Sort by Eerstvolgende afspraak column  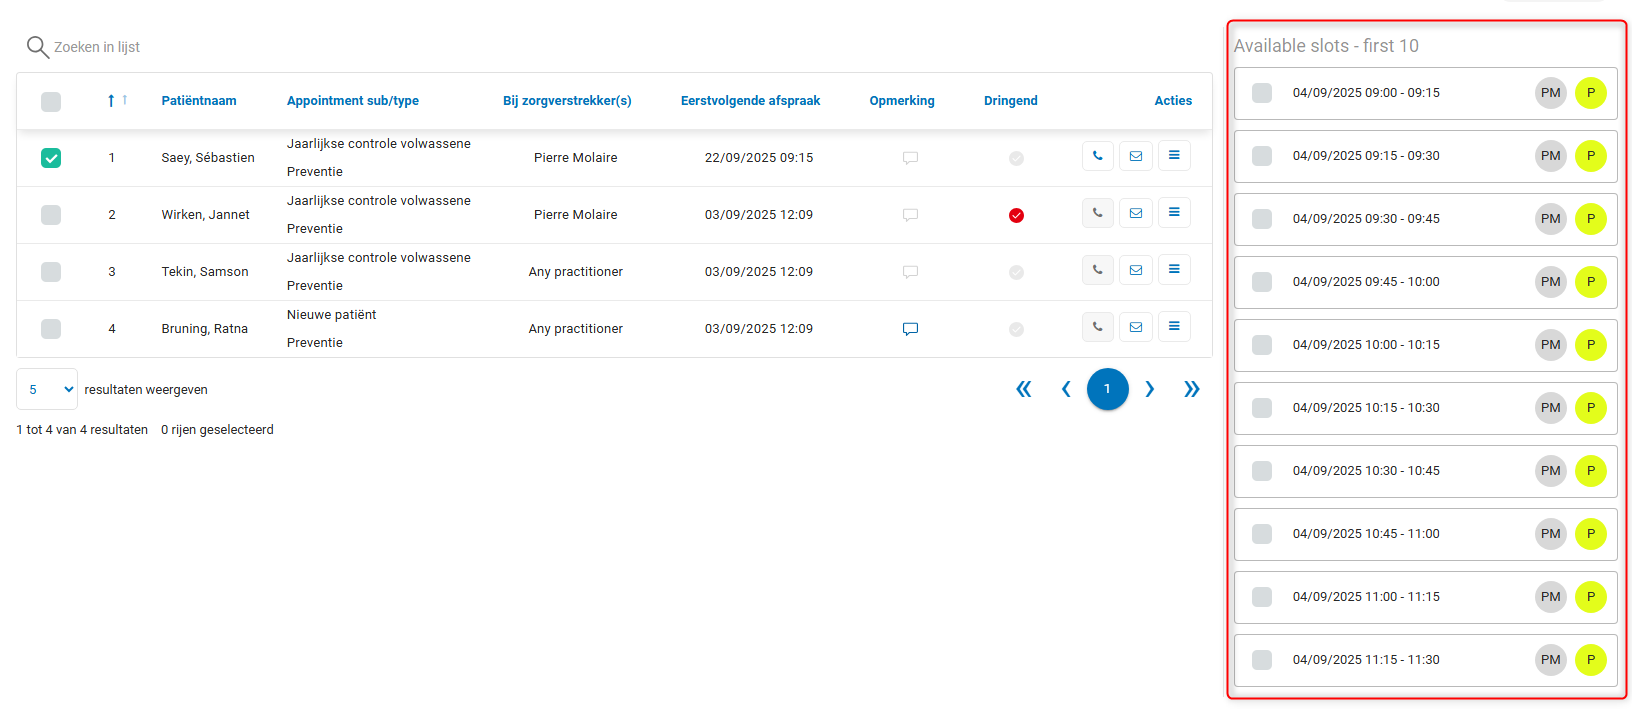coord(750,101)
